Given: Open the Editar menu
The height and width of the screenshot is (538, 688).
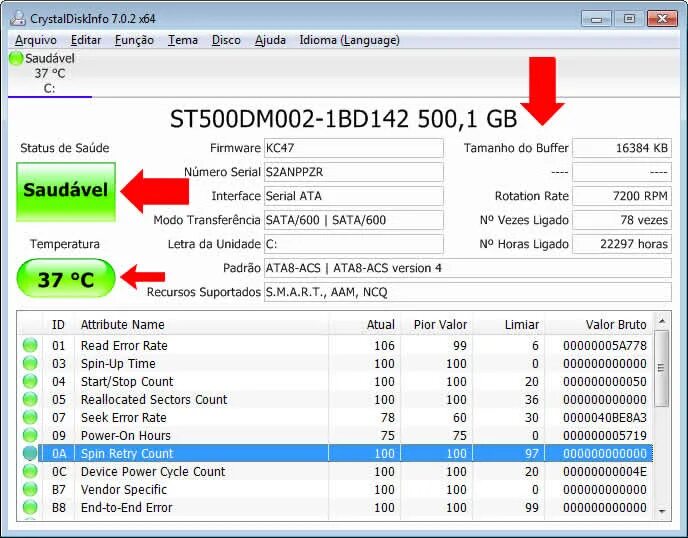Looking at the screenshot, I should point(86,40).
